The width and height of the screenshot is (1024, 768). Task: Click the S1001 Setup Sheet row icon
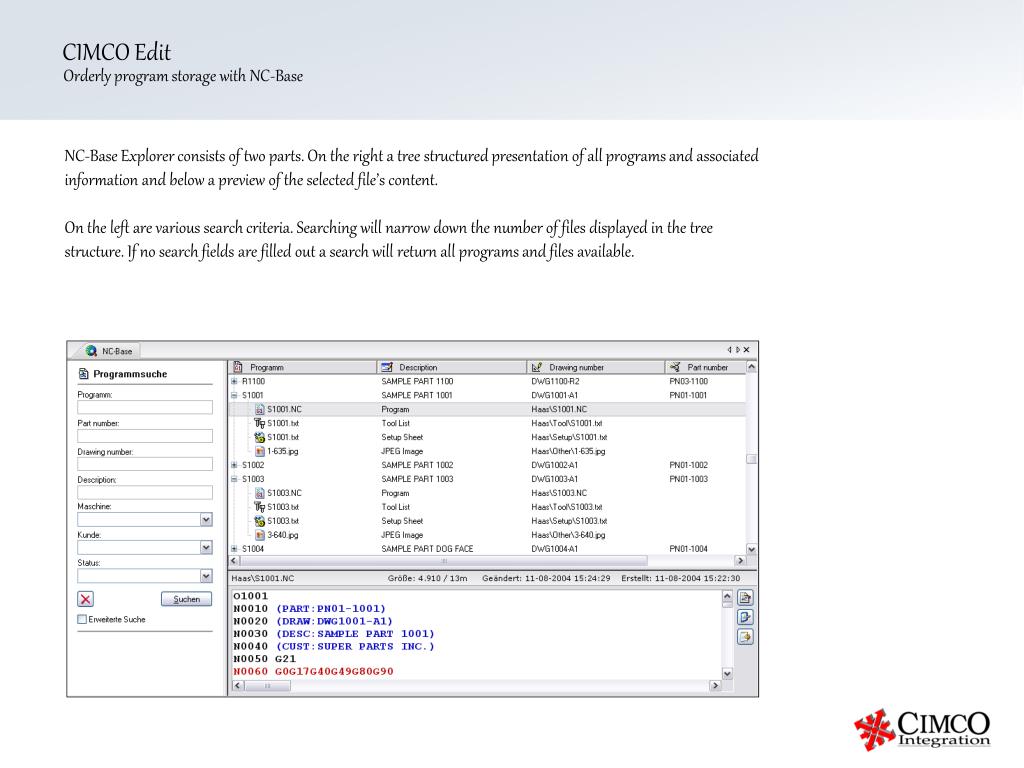[x=259, y=438]
